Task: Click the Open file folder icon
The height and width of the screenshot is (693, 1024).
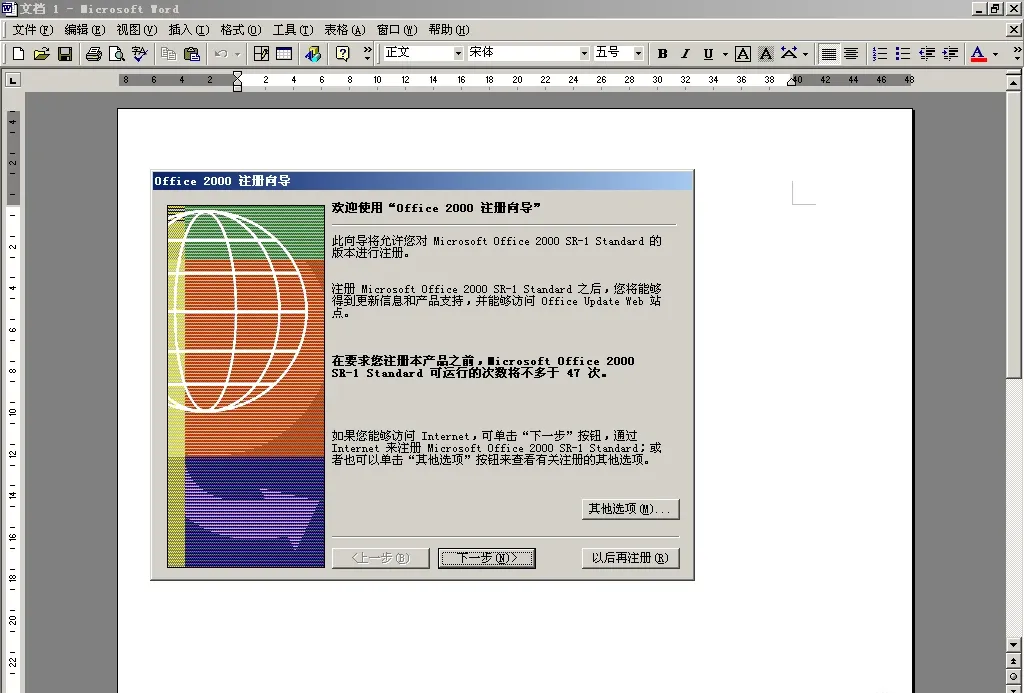Action: pyautogui.click(x=41, y=54)
